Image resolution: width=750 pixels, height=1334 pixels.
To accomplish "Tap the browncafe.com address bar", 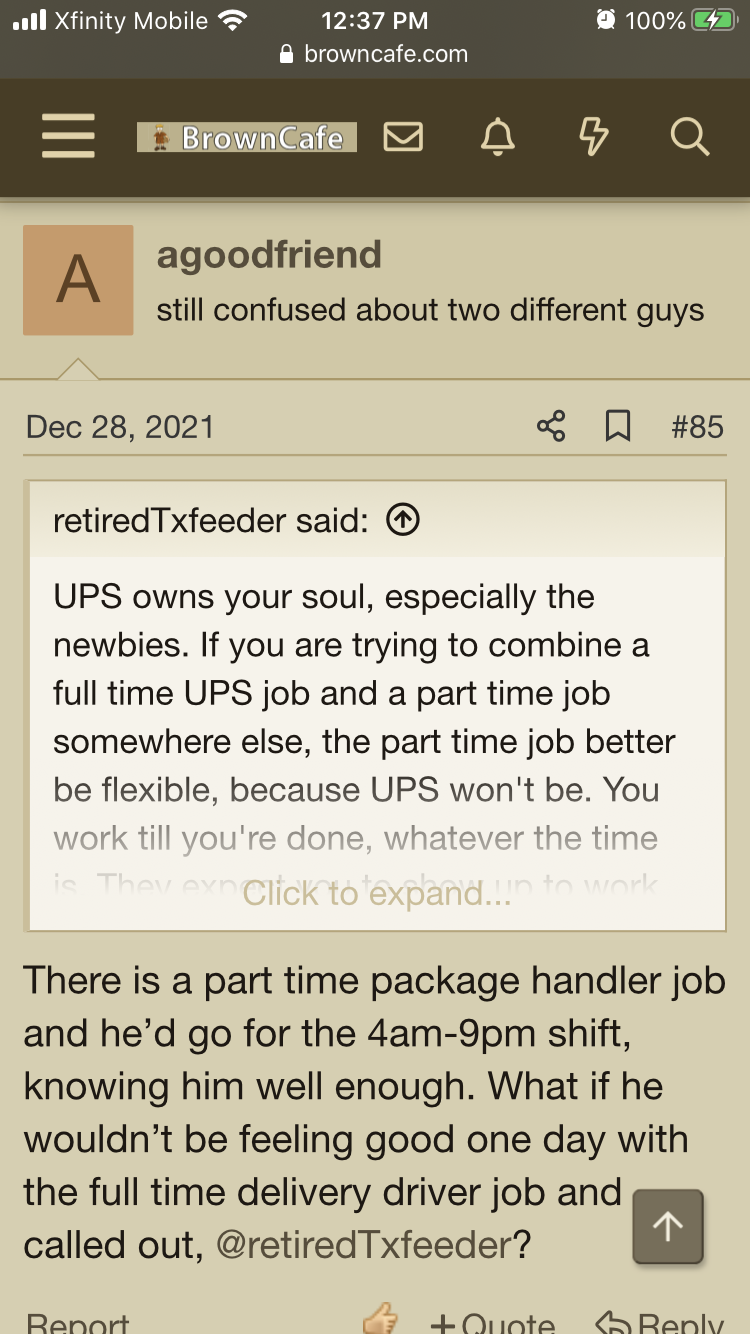I will tap(375, 54).
